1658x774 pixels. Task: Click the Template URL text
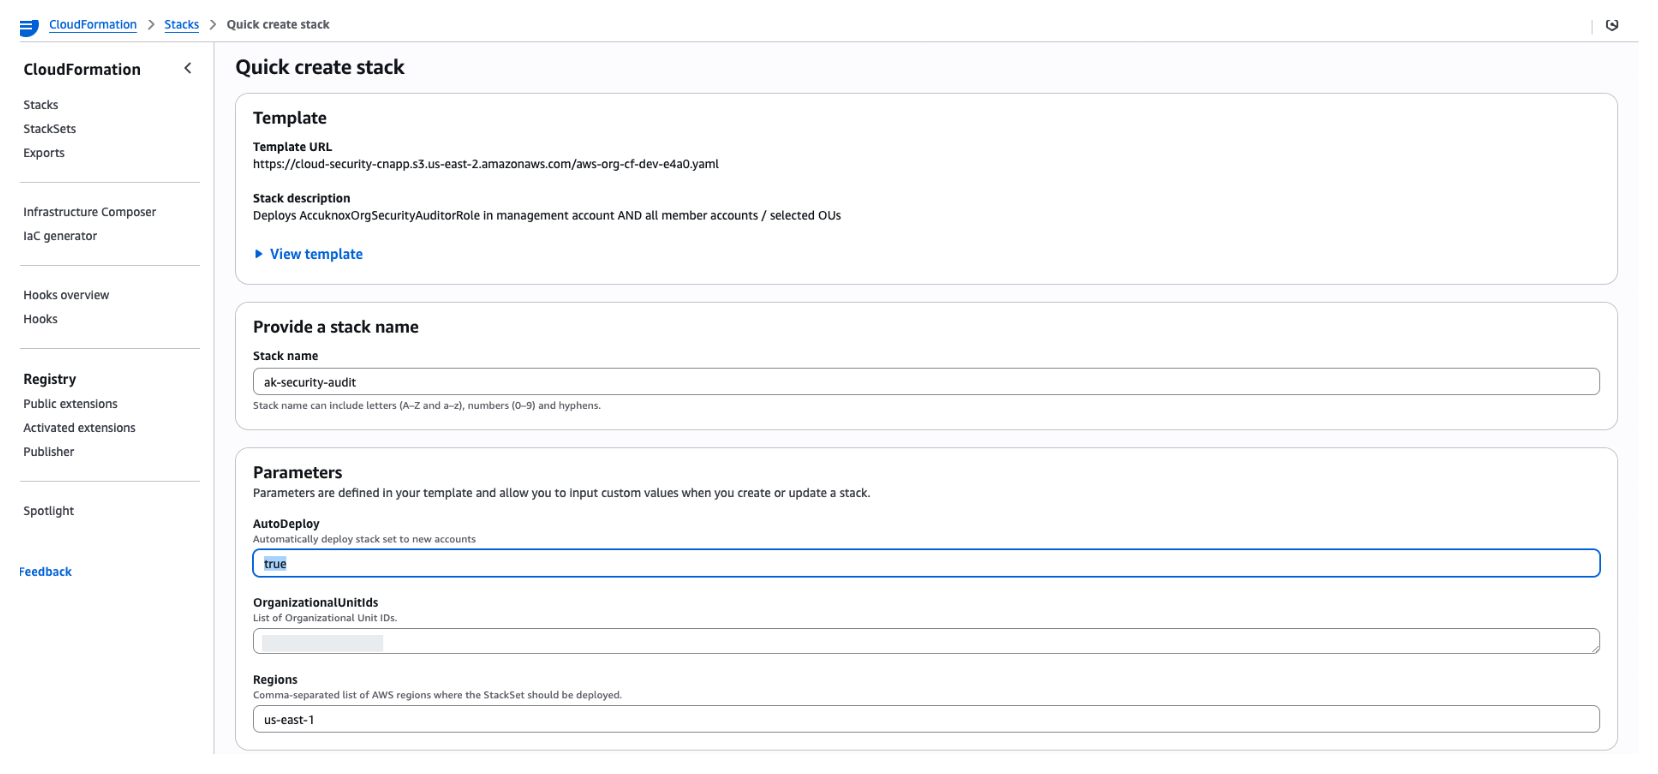pos(486,164)
